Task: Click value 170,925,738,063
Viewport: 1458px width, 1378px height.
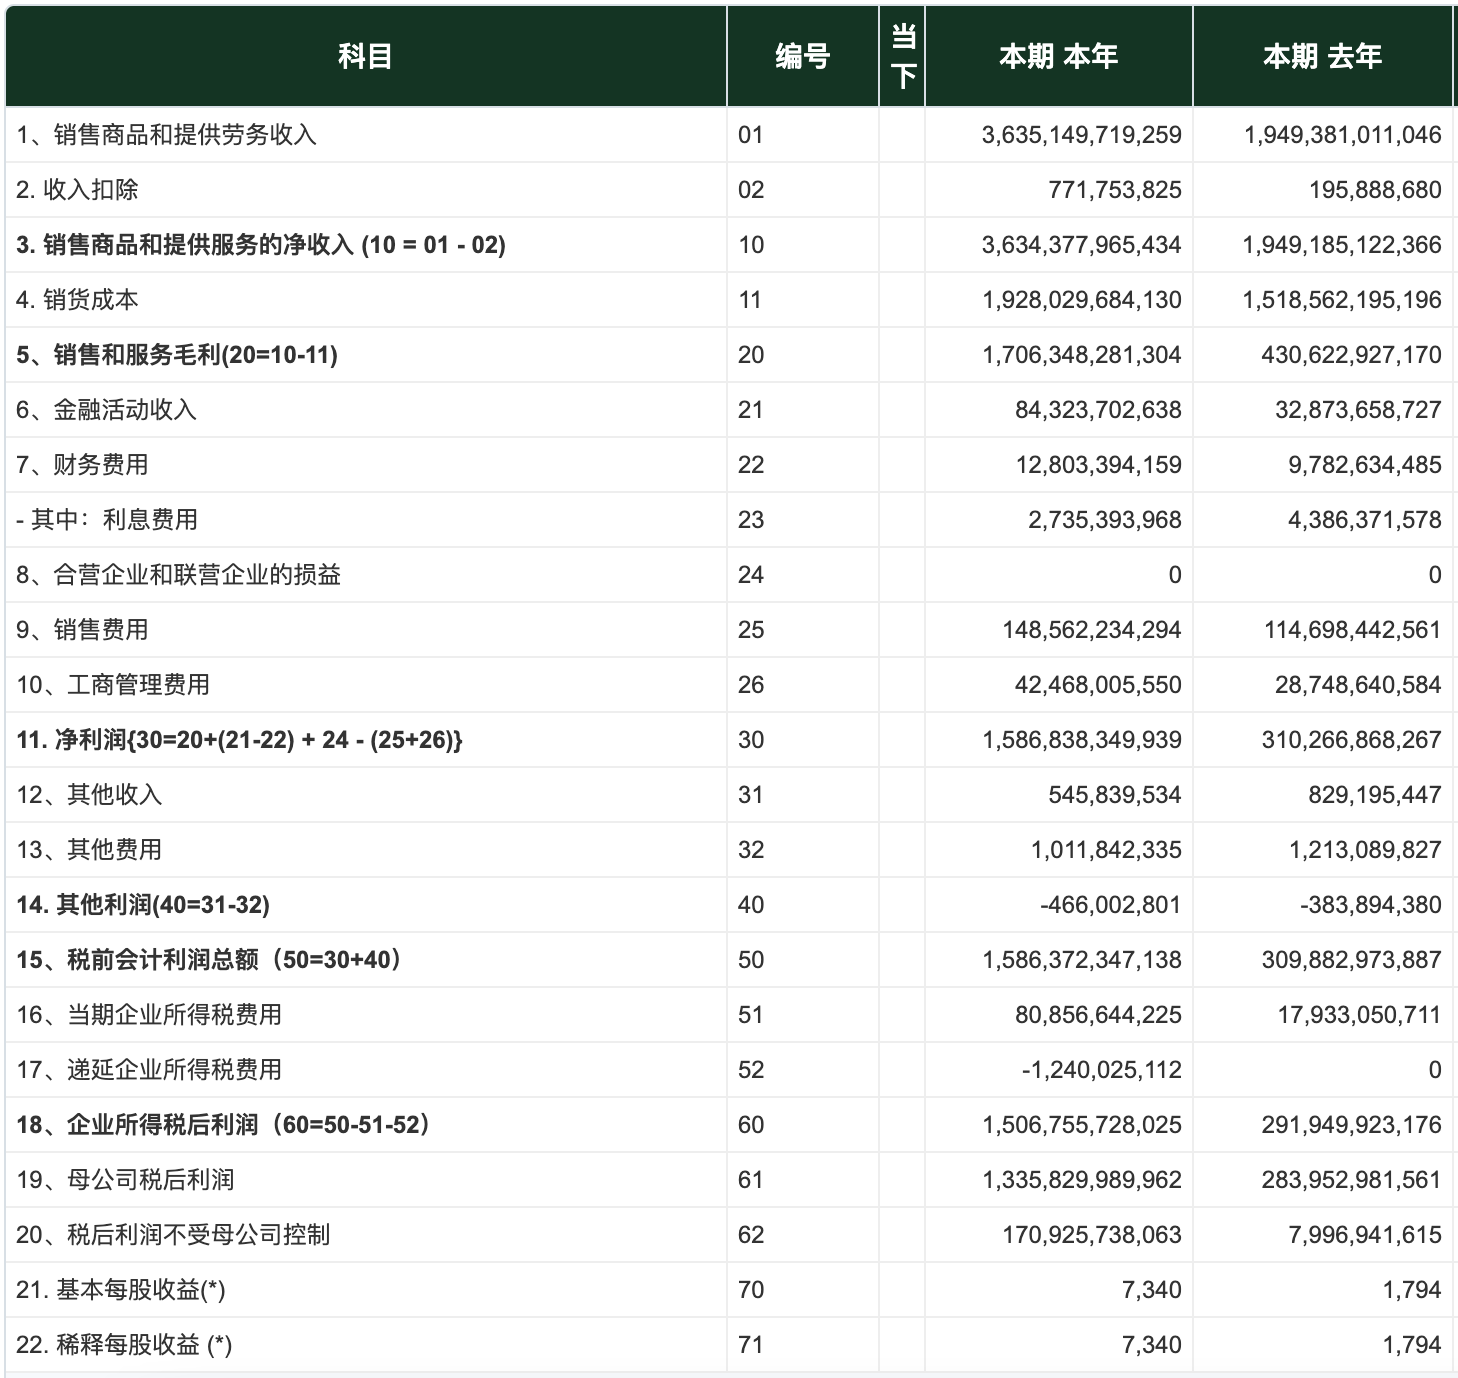Action: (x=1092, y=1235)
